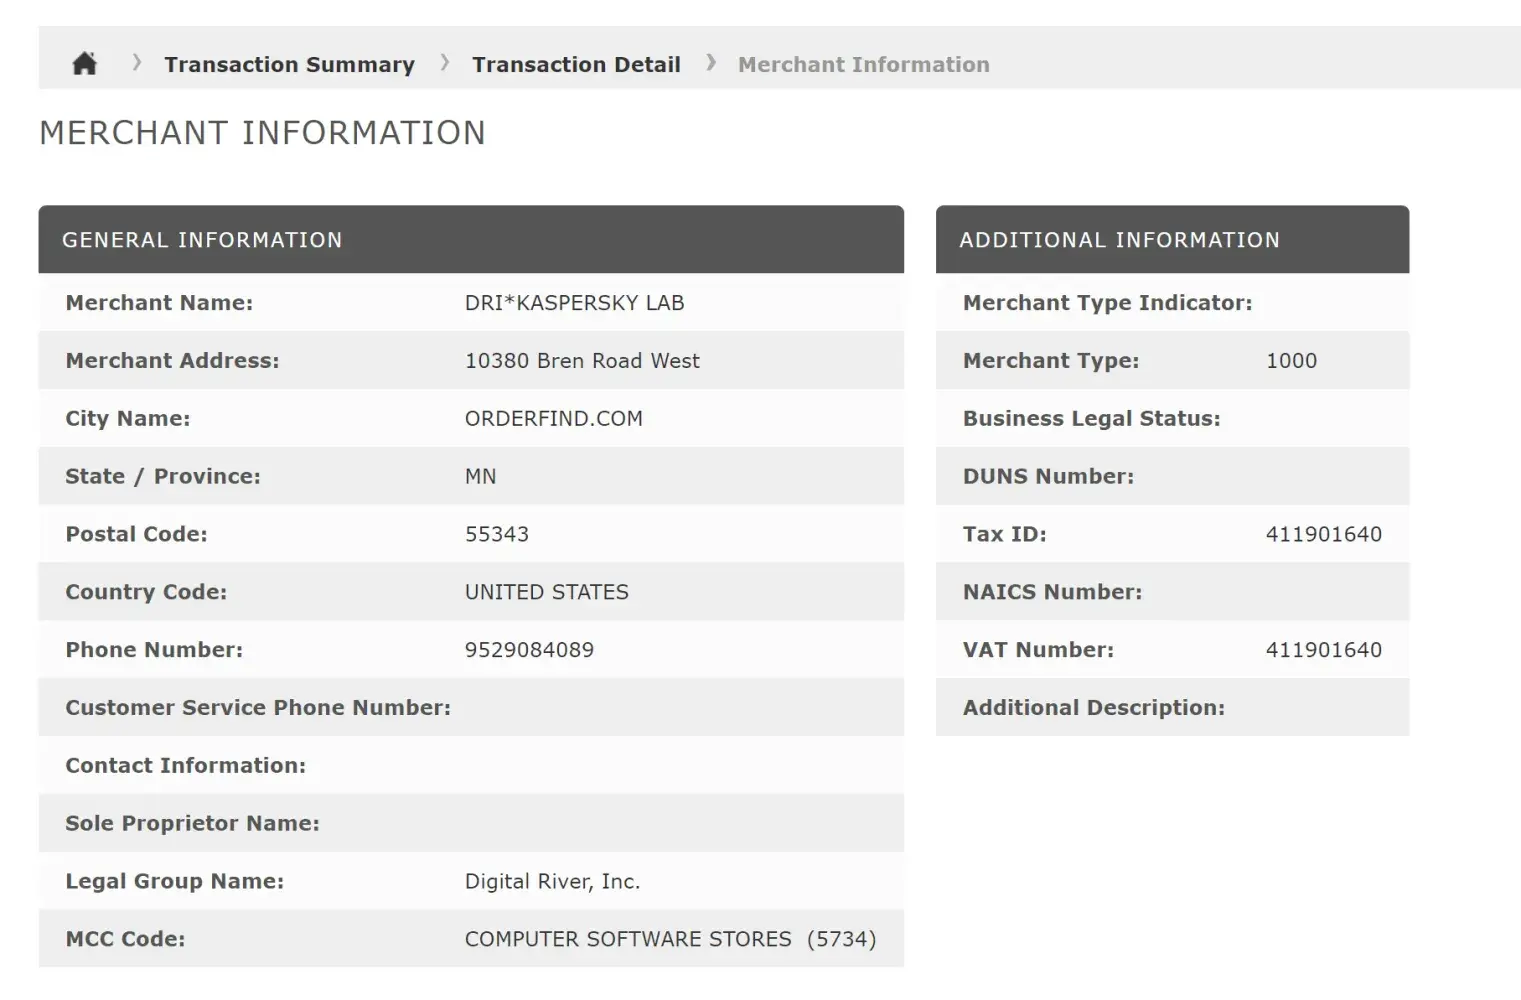This screenshot has height=1000, width=1521.
Task: Click the Merchant Type value 1000
Action: coord(1291,361)
